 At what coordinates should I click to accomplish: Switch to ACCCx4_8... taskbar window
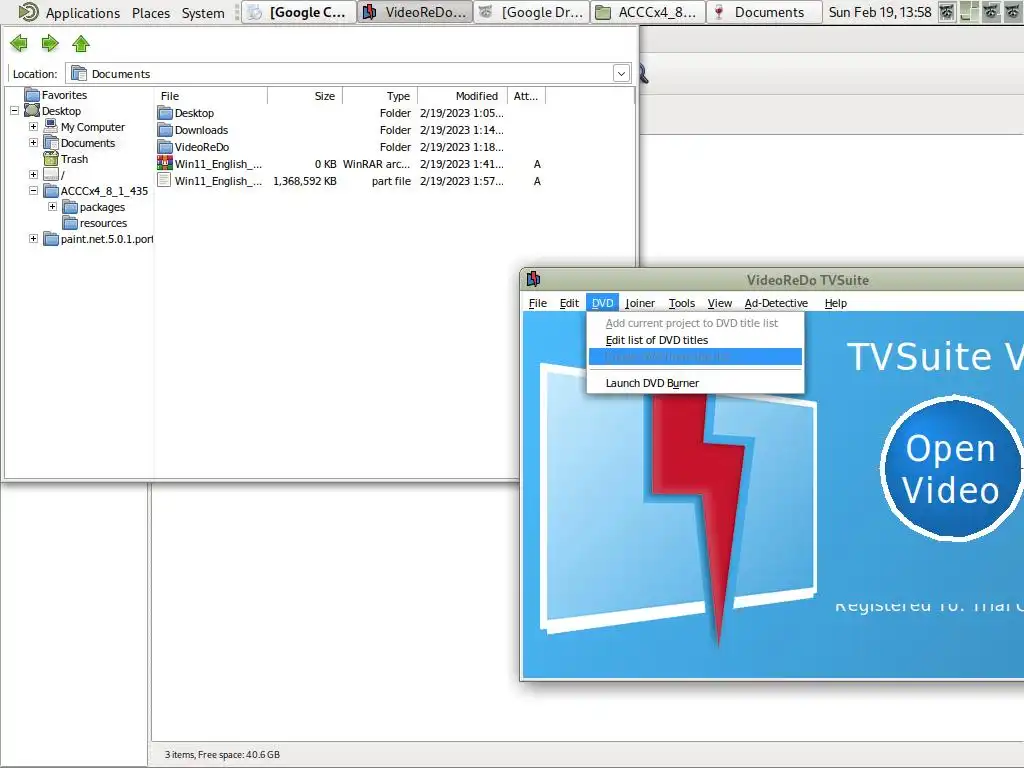(x=647, y=12)
